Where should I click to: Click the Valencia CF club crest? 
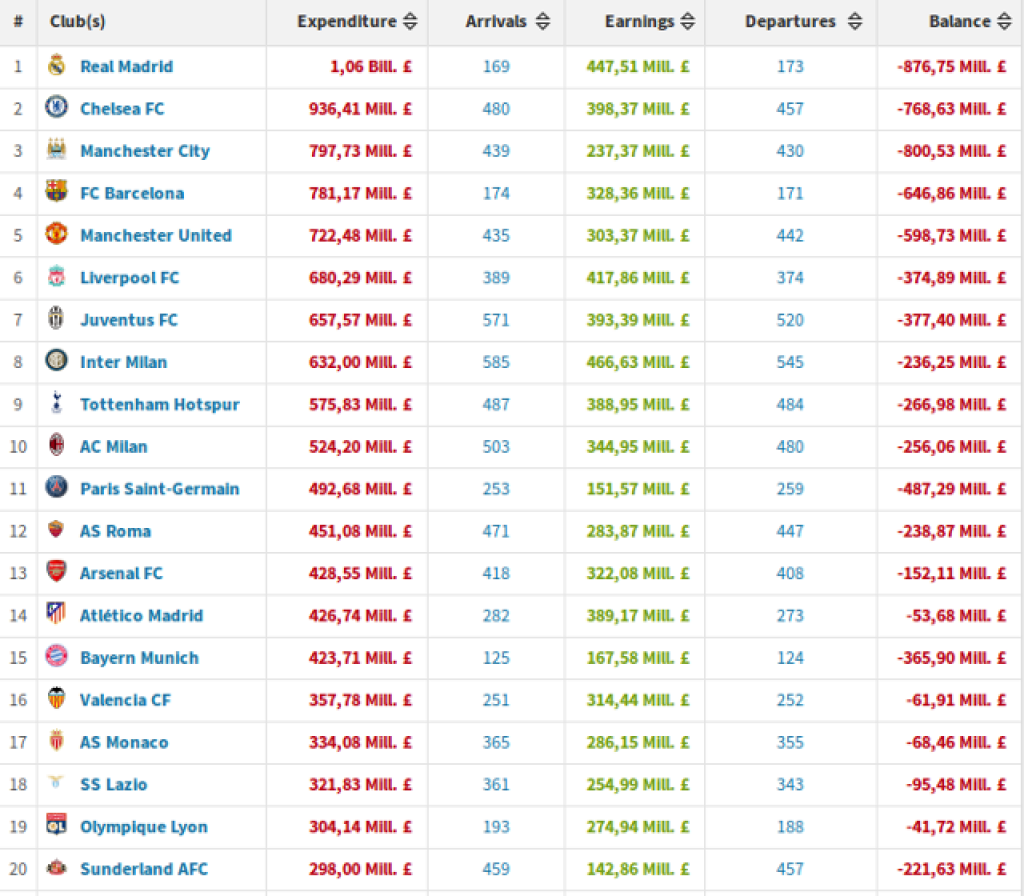point(57,698)
